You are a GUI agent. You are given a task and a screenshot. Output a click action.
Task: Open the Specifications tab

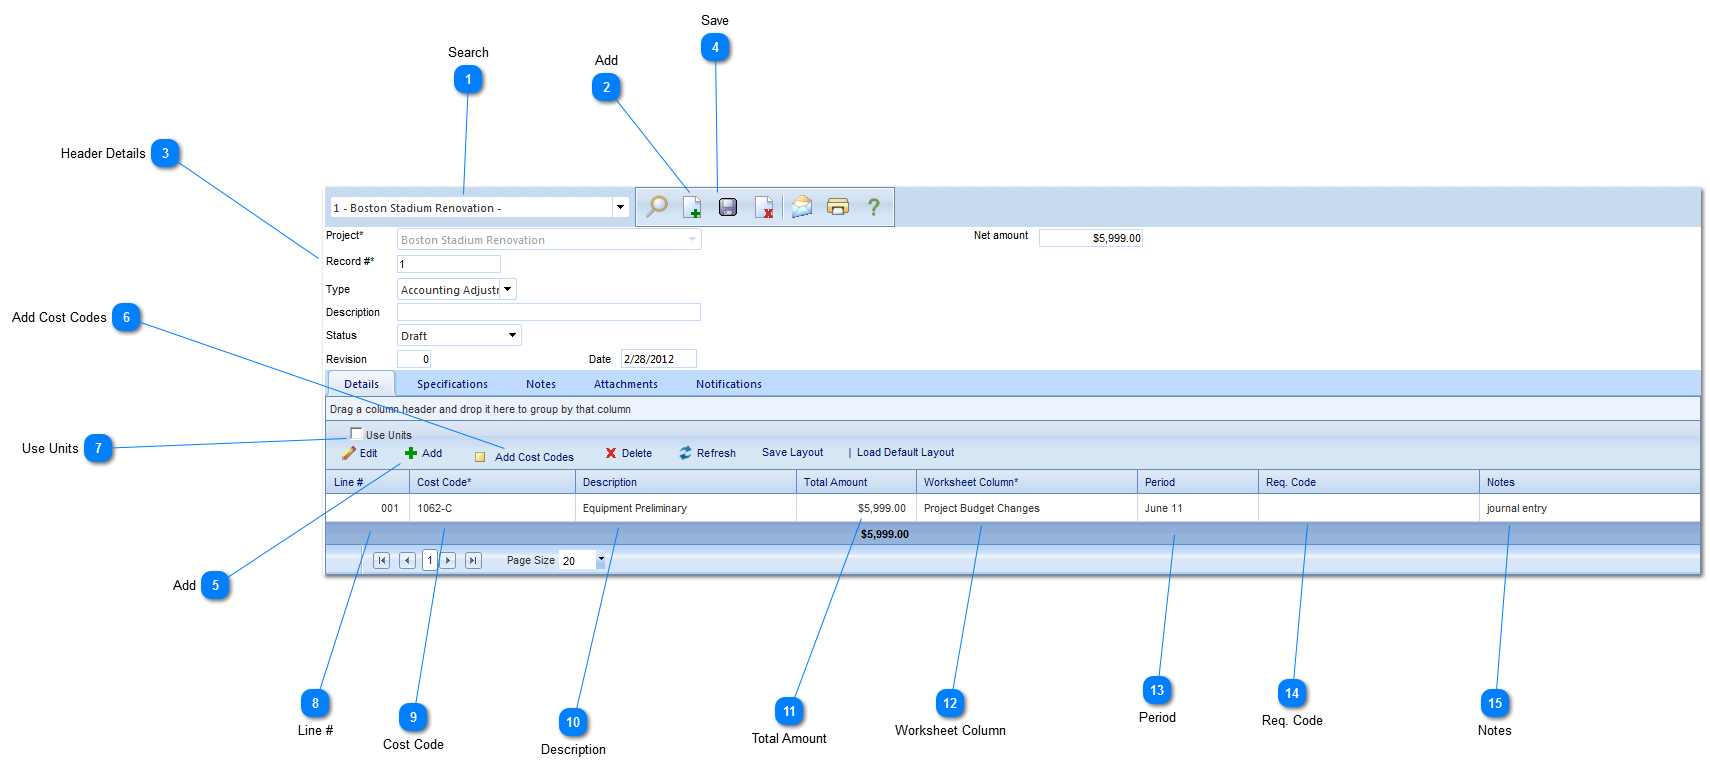(x=452, y=384)
